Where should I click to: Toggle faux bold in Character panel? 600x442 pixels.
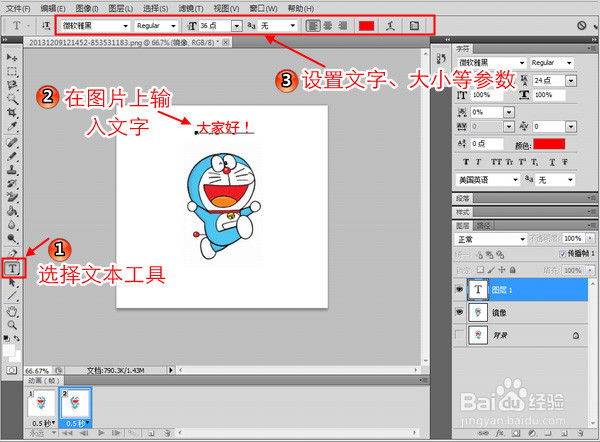coord(466,162)
